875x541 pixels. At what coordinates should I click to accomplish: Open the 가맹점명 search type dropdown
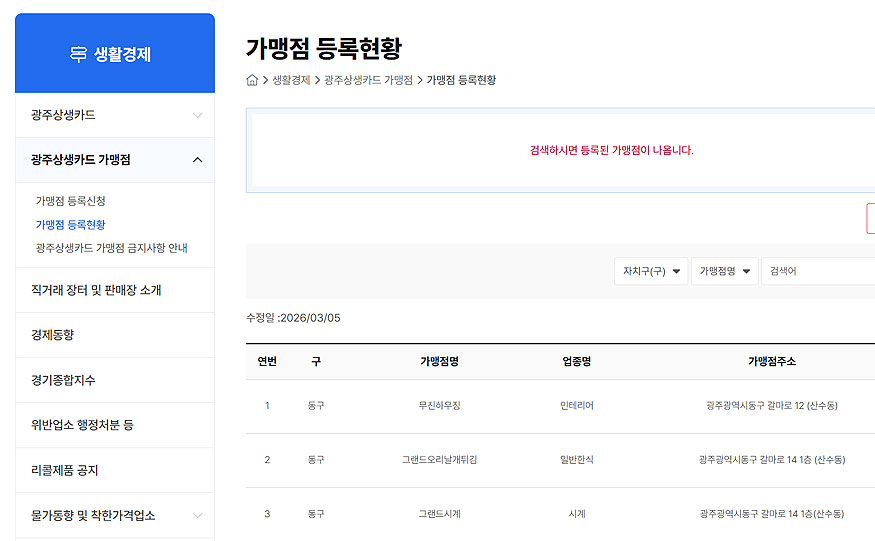[x=725, y=271]
